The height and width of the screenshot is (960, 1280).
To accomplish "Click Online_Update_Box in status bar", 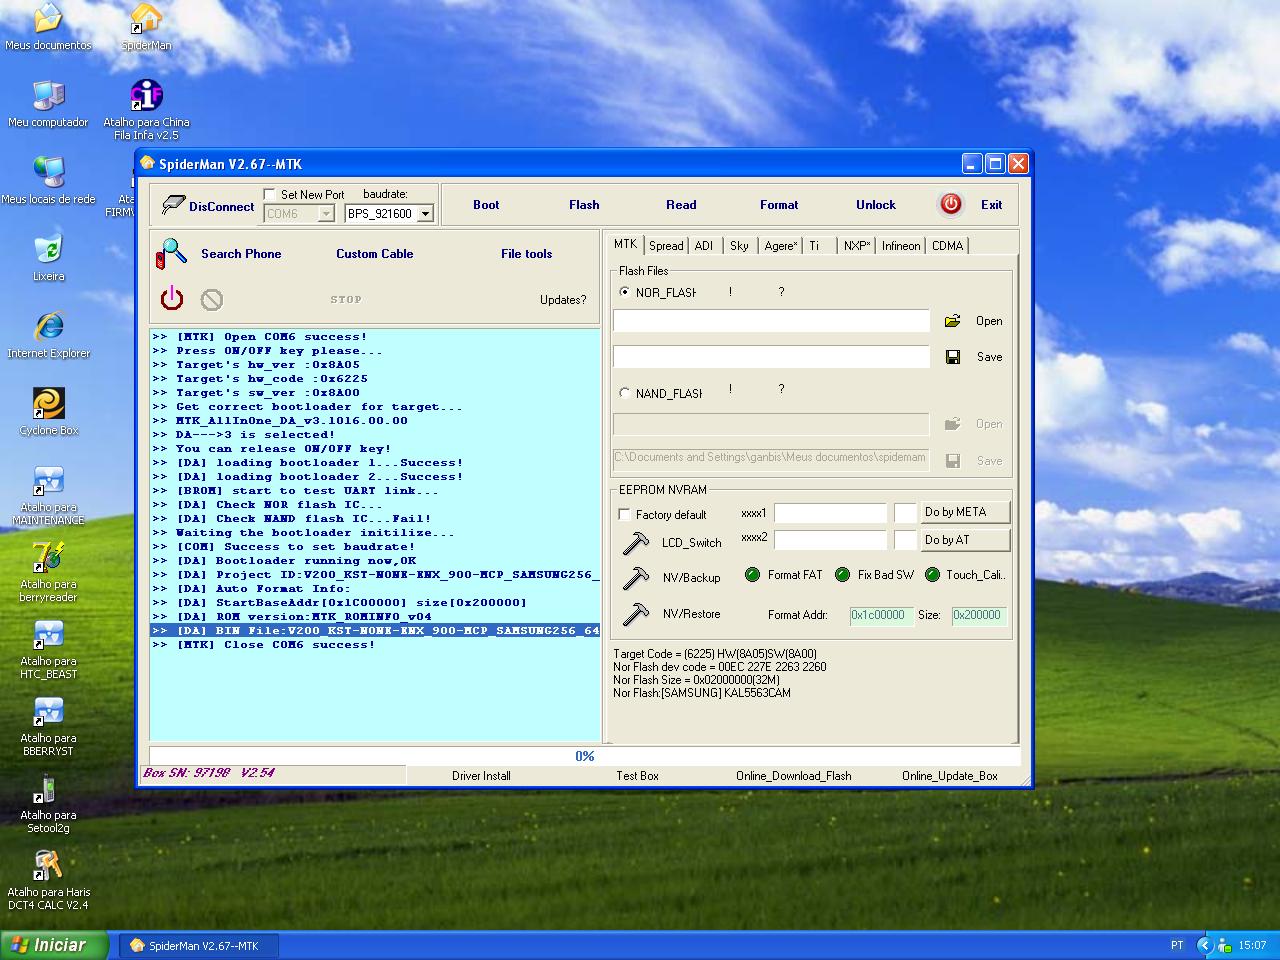I will [950, 776].
